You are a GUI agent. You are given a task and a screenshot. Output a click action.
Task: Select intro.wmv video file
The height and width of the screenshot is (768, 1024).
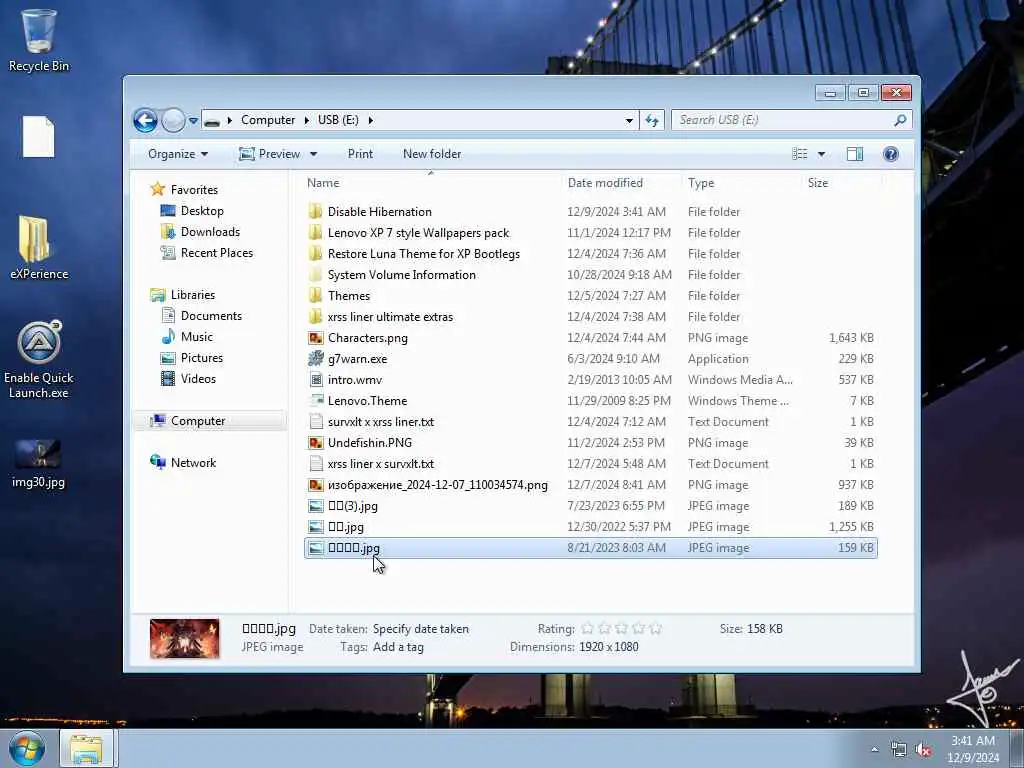355,379
